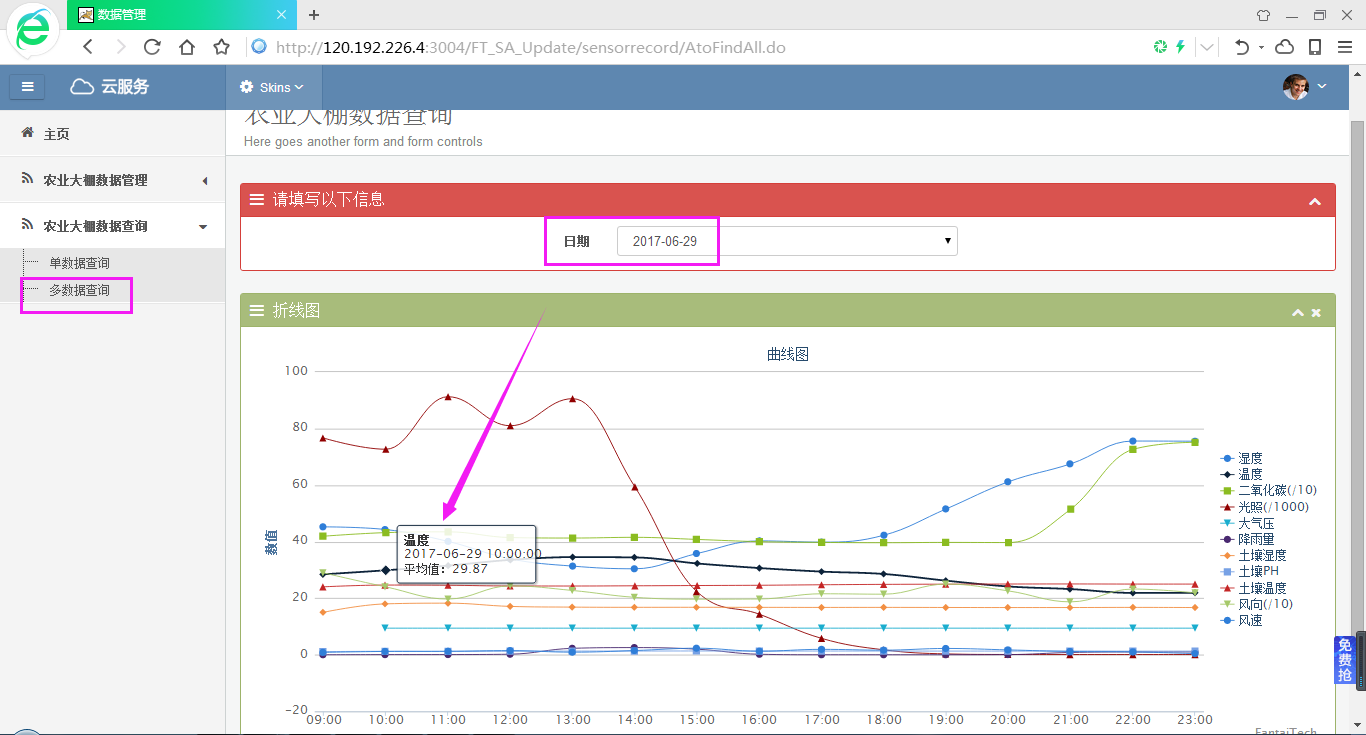The width and height of the screenshot is (1366, 735).
Task: Open a new browser tab
Action: (x=314, y=15)
